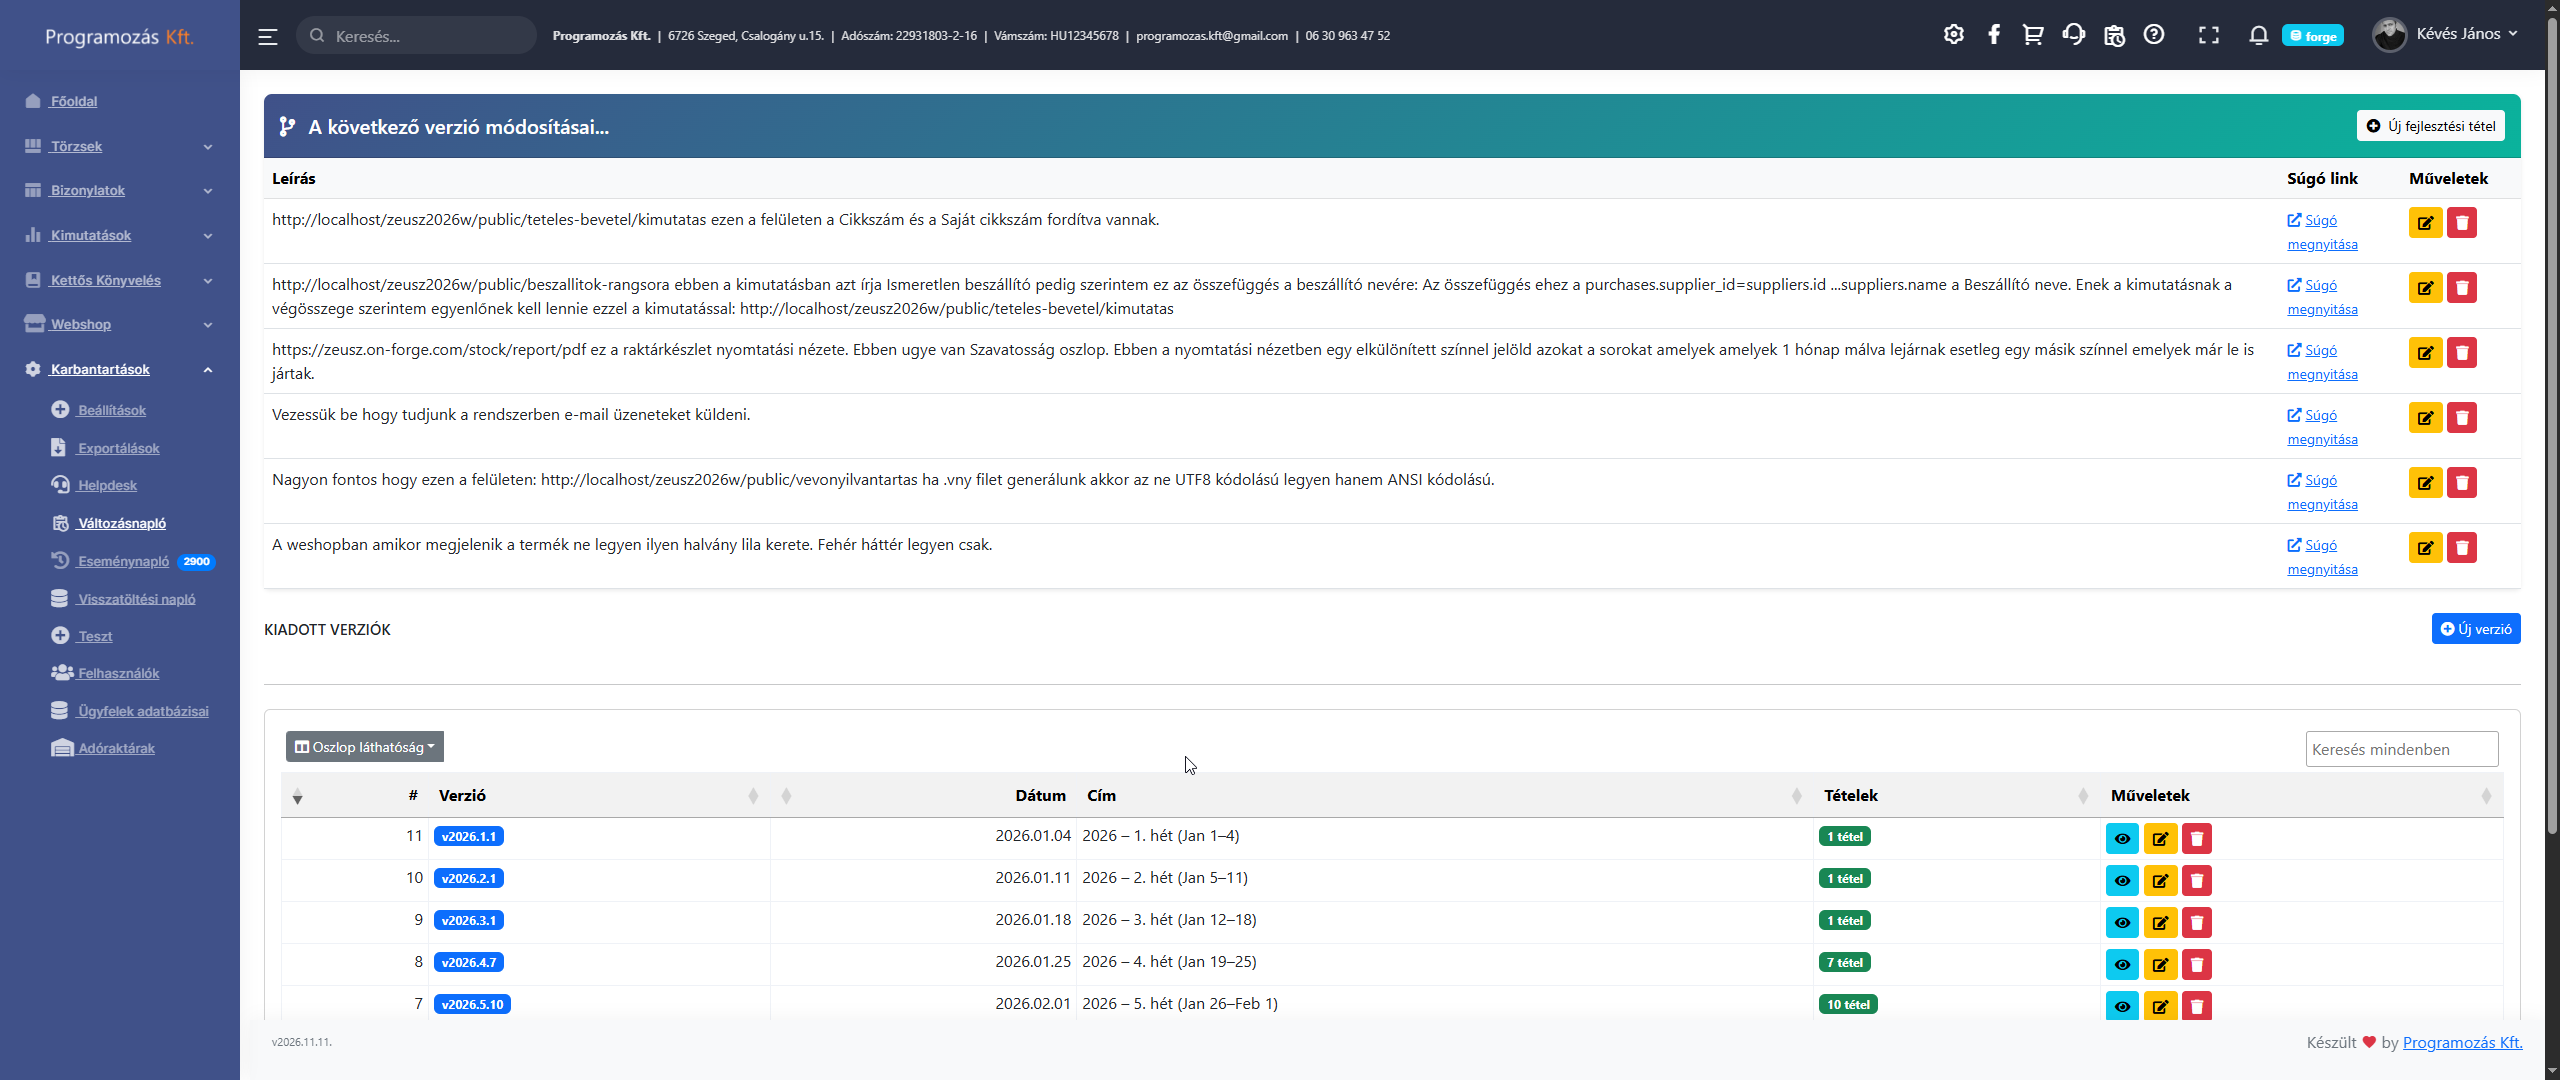Edit the first development item row
The width and height of the screenshot is (2560, 1080).
pos(2425,222)
